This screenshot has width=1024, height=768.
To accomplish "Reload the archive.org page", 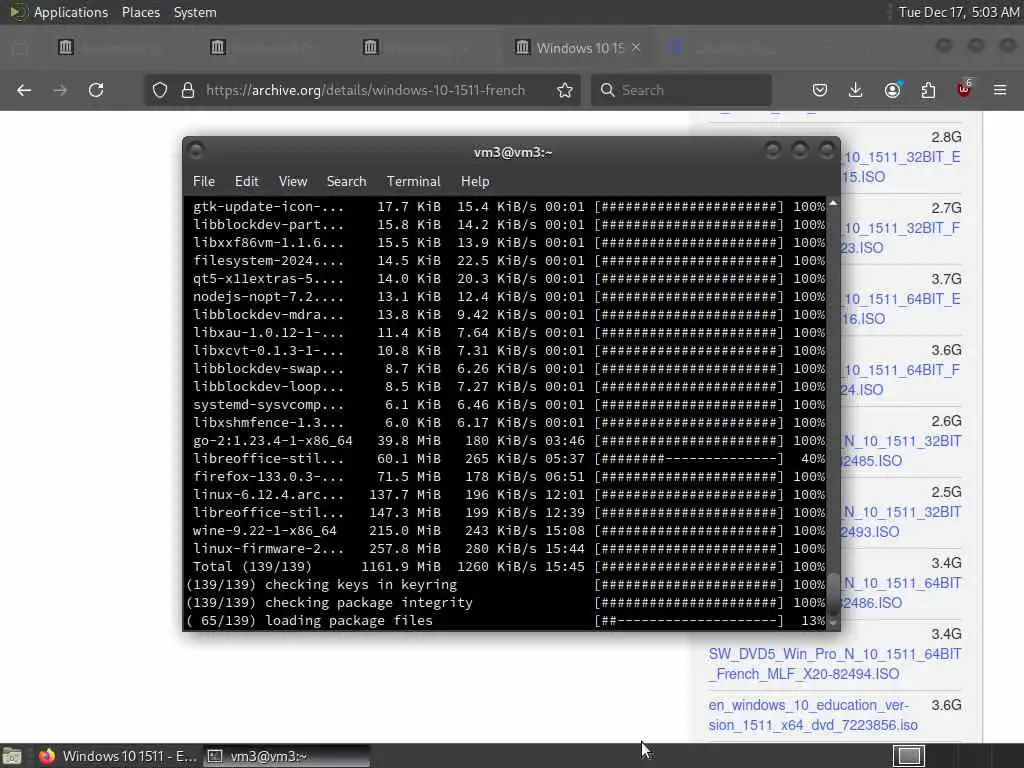I will point(96,90).
